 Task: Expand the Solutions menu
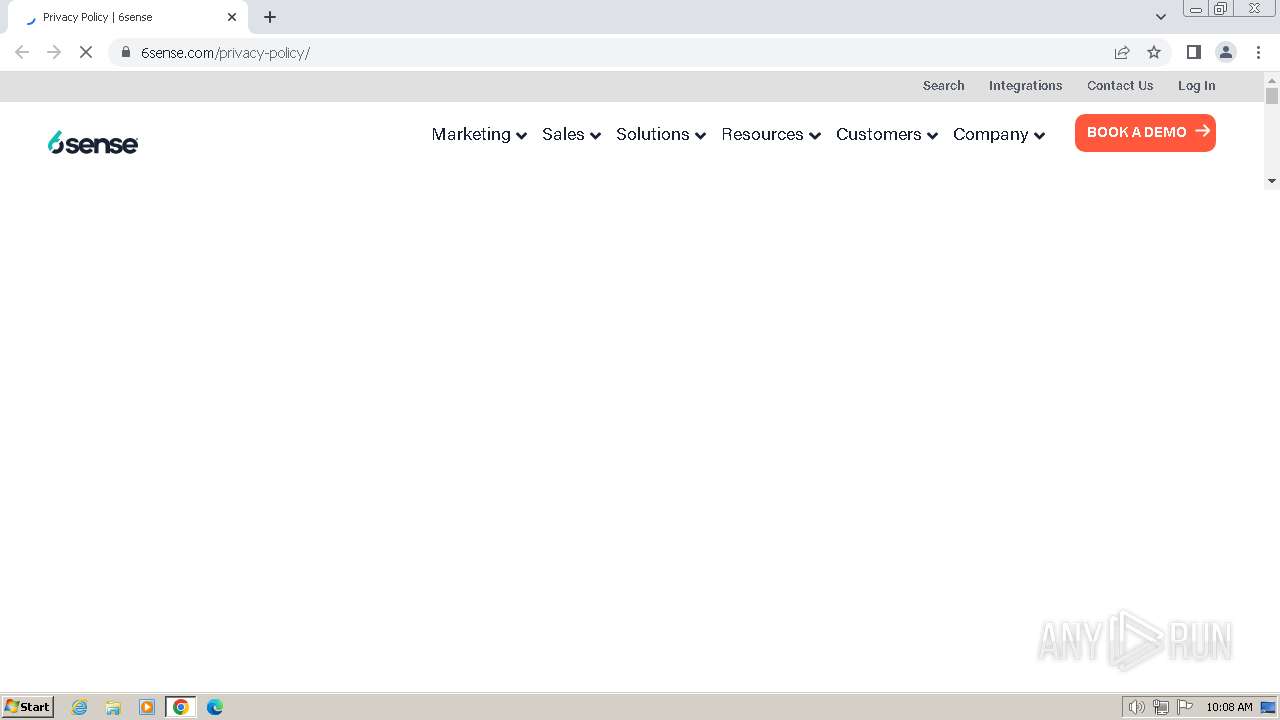pyautogui.click(x=661, y=134)
